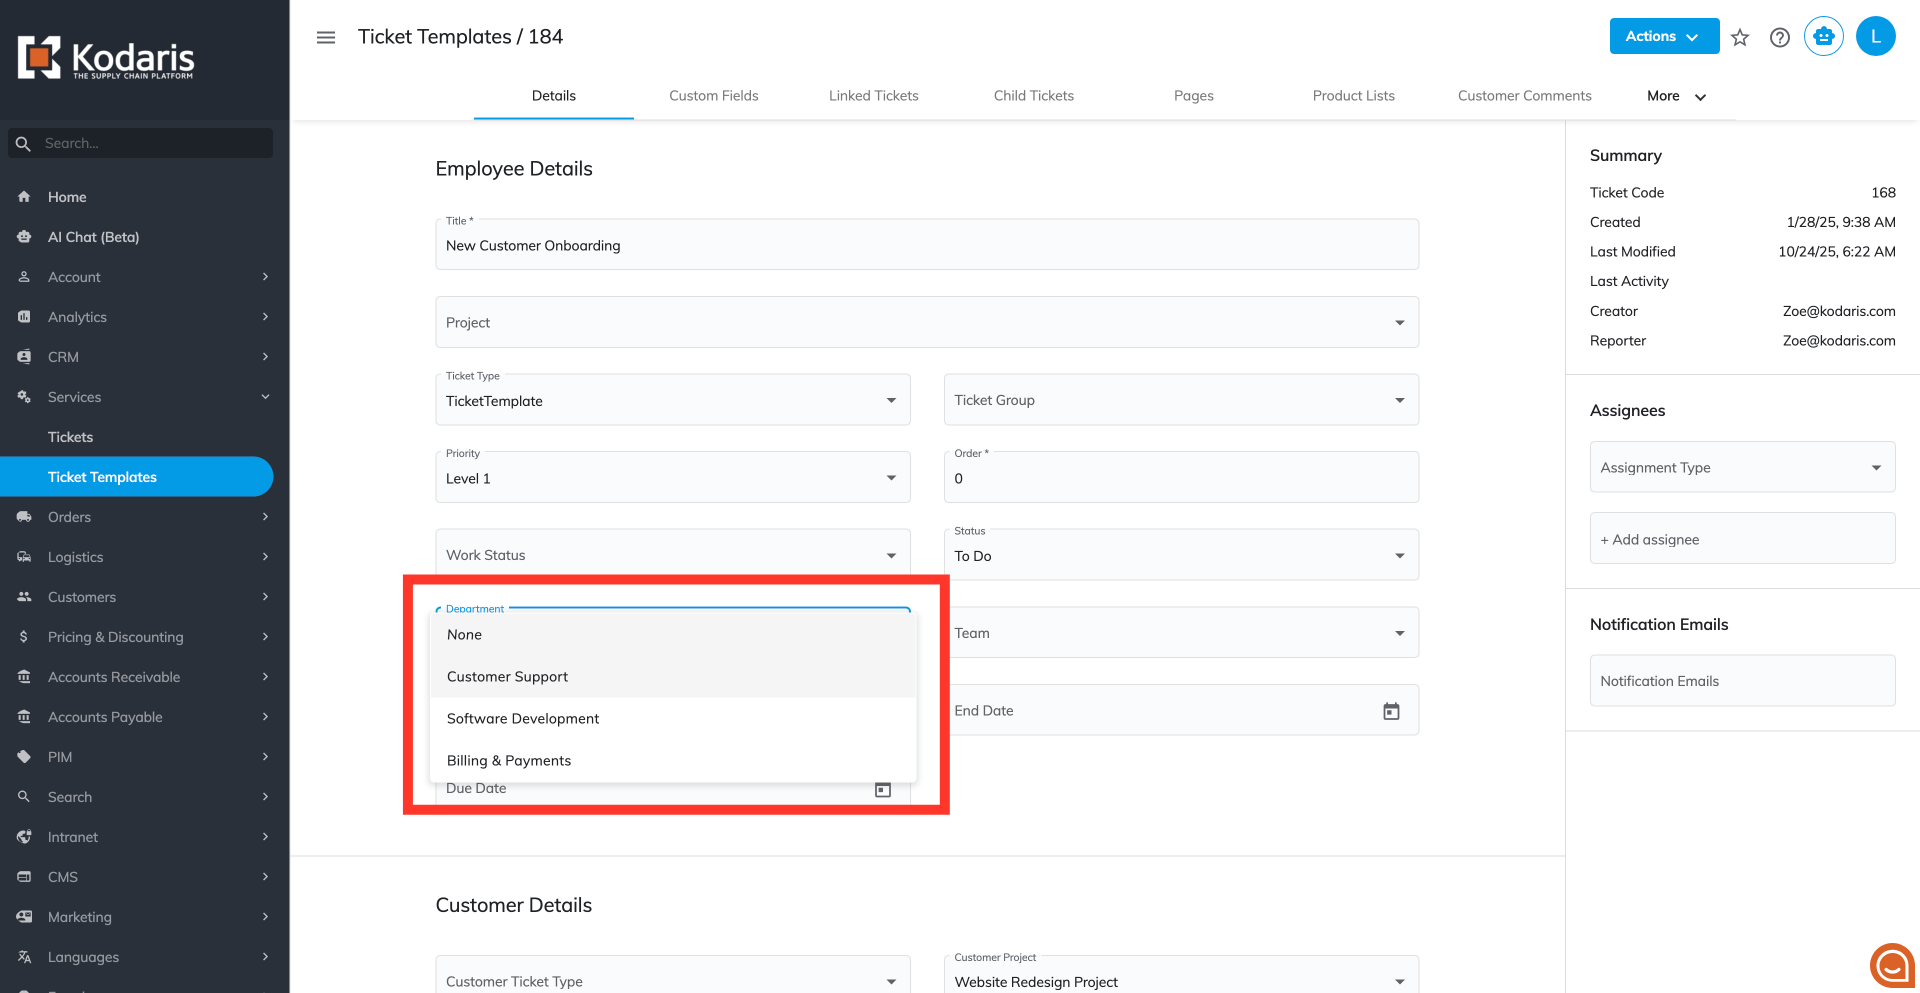Click the Orders truck icon
1920x993 pixels.
(x=24, y=517)
